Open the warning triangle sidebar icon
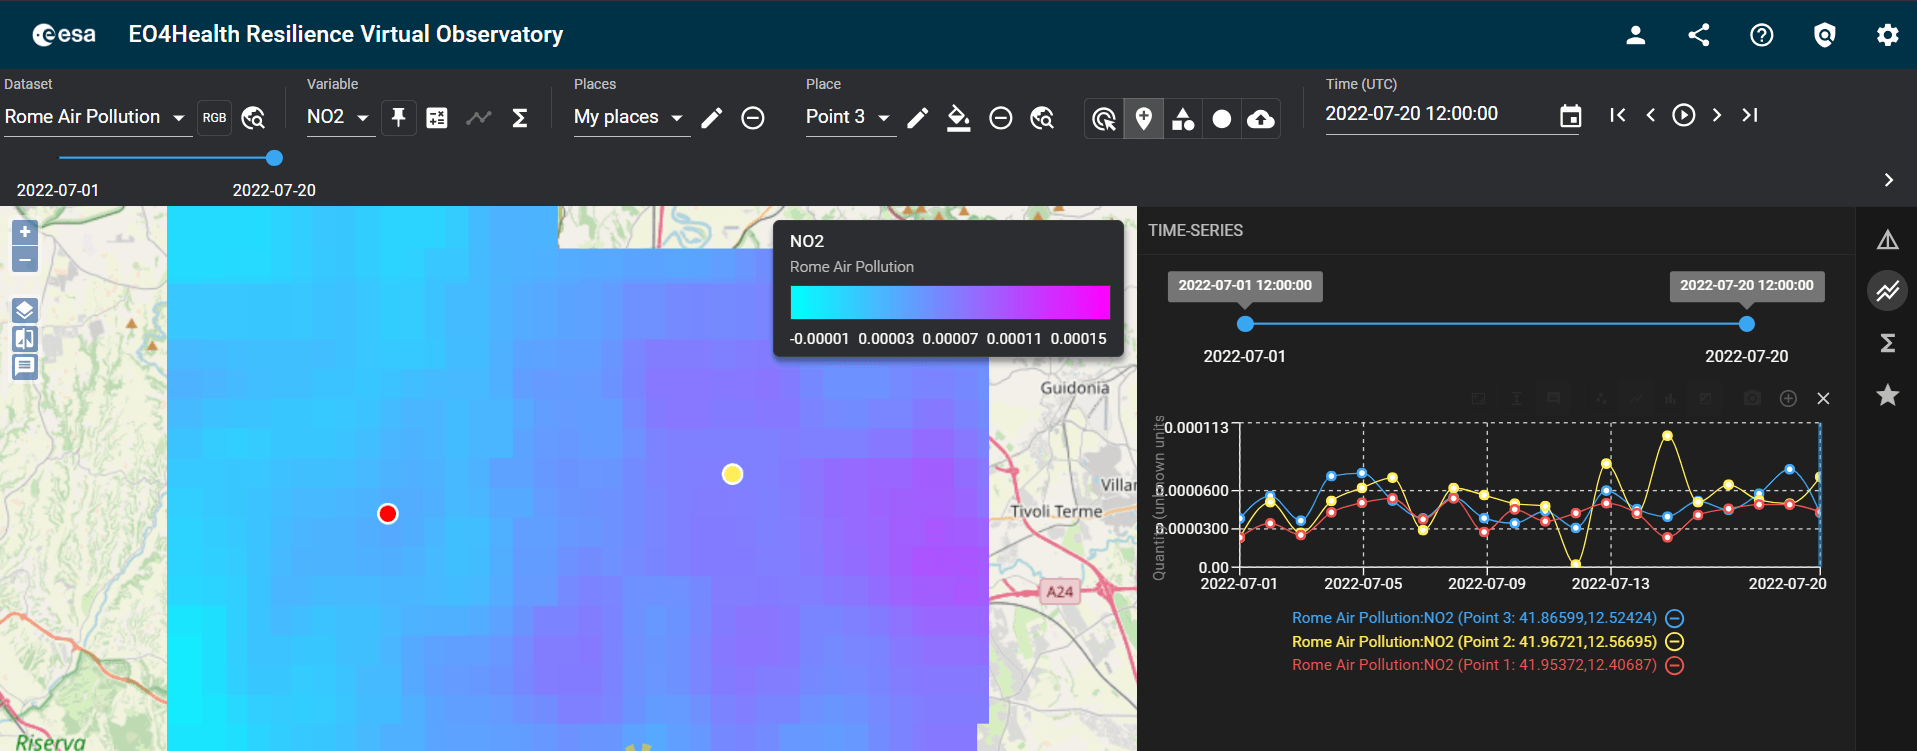 (x=1888, y=240)
